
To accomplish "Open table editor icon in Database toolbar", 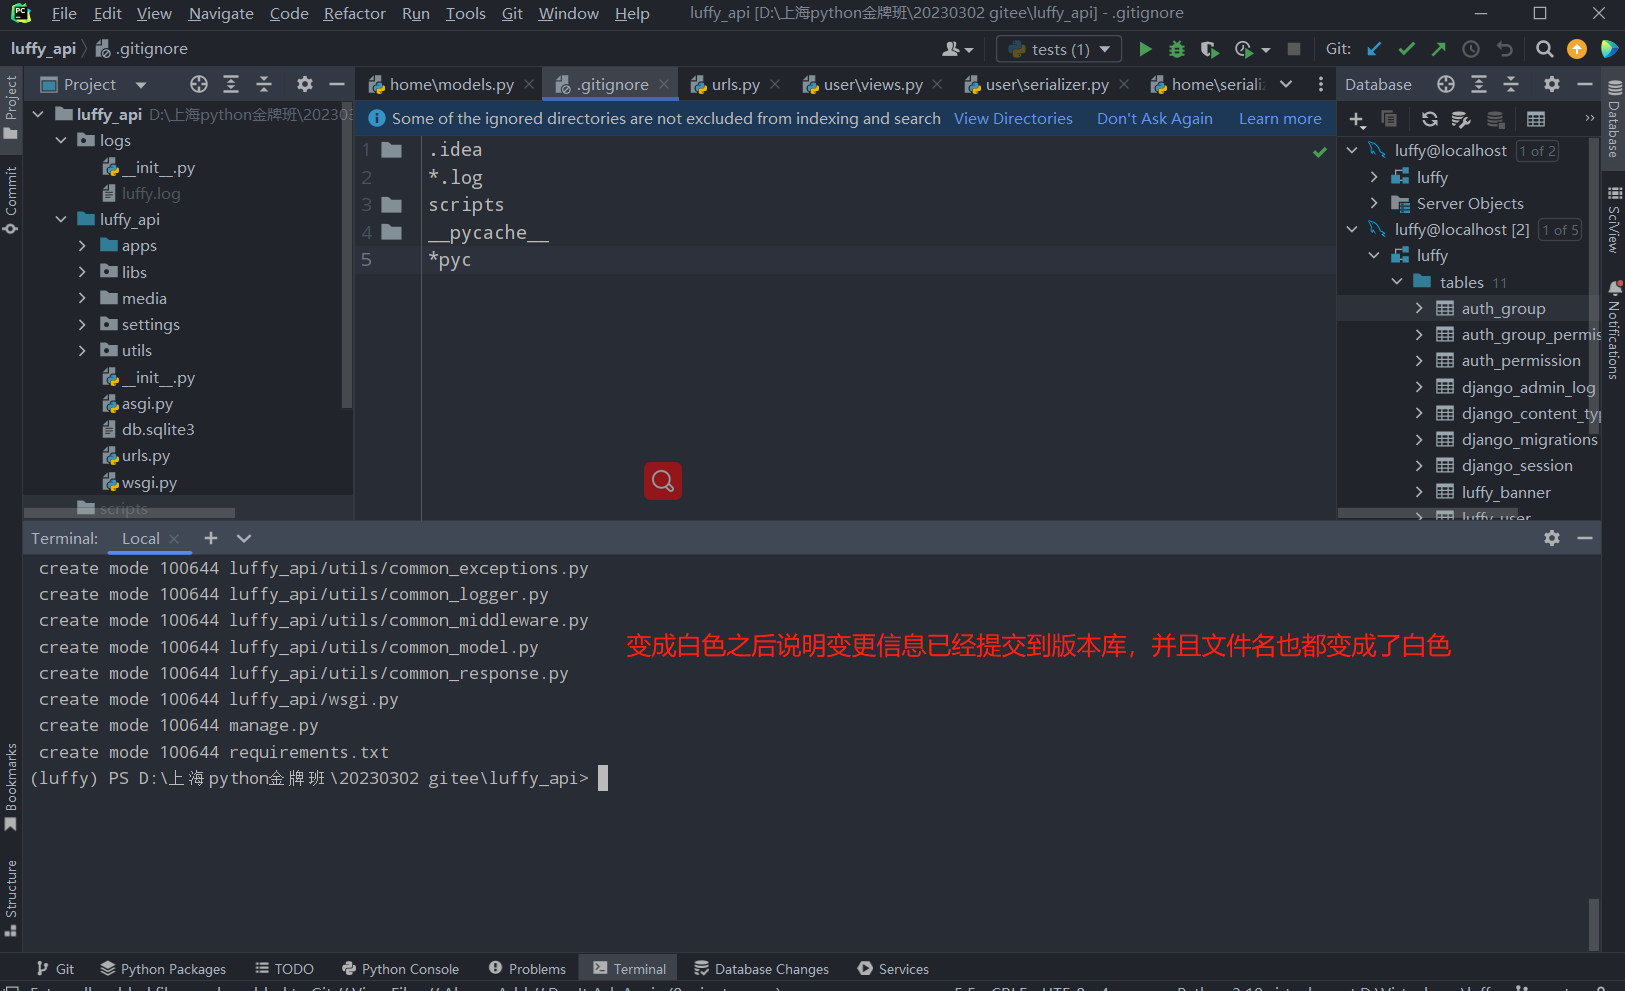I will pyautogui.click(x=1536, y=120).
